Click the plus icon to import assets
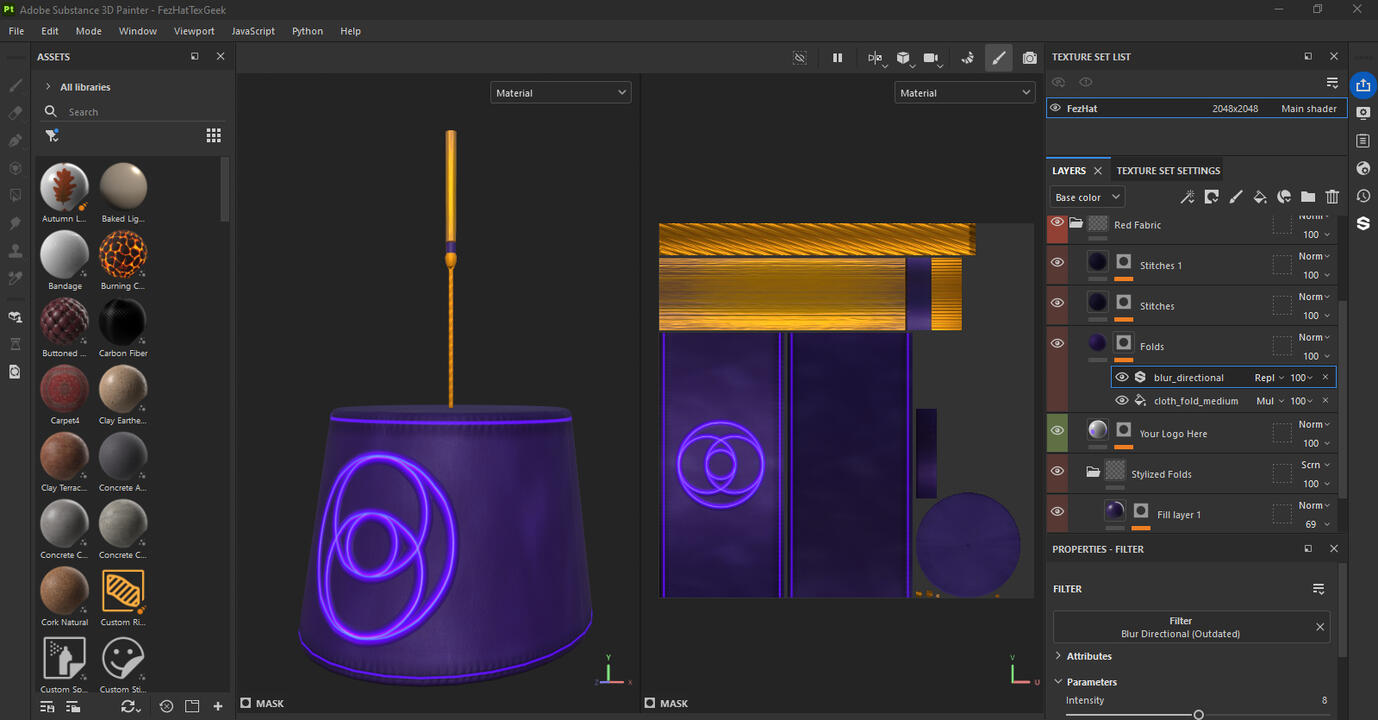1378x720 pixels. pyautogui.click(x=217, y=706)
